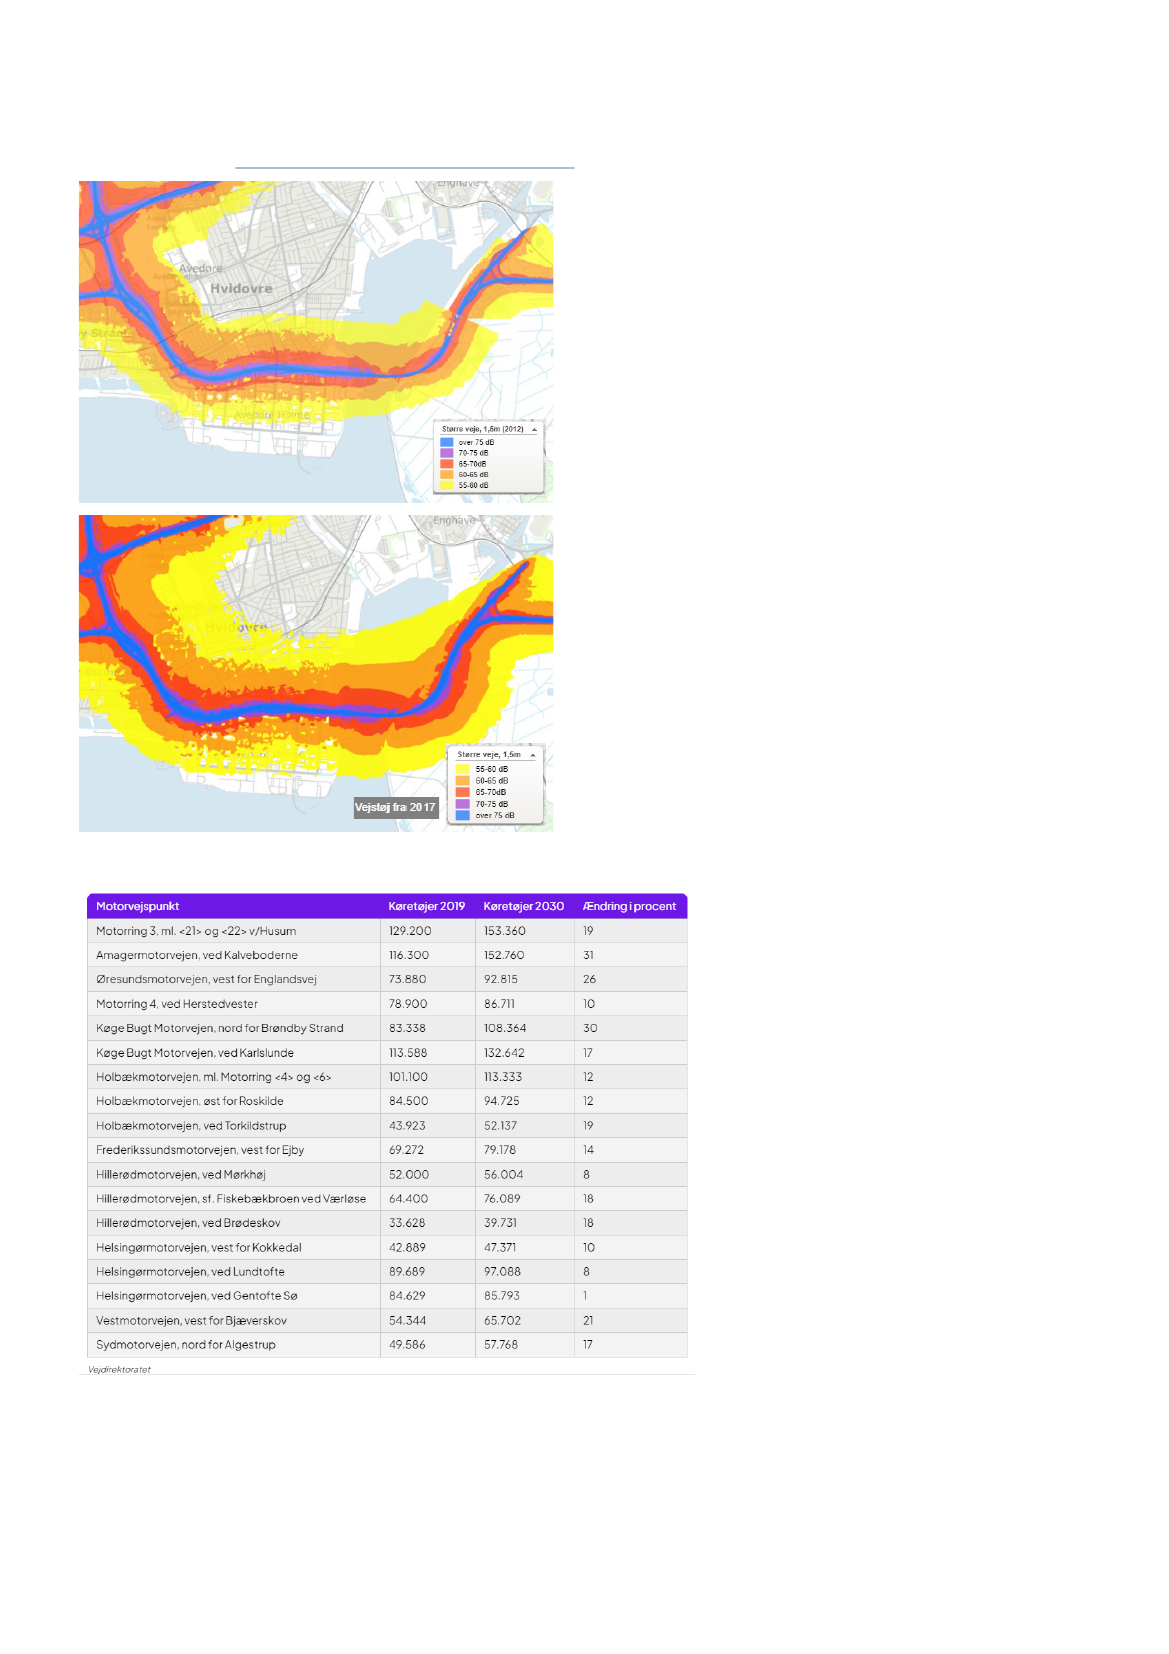This screenshot has height=1654, width=1169.
Task: Click the blue 'over 75 dB' swatch in 2012 legend
Action: 447,442
